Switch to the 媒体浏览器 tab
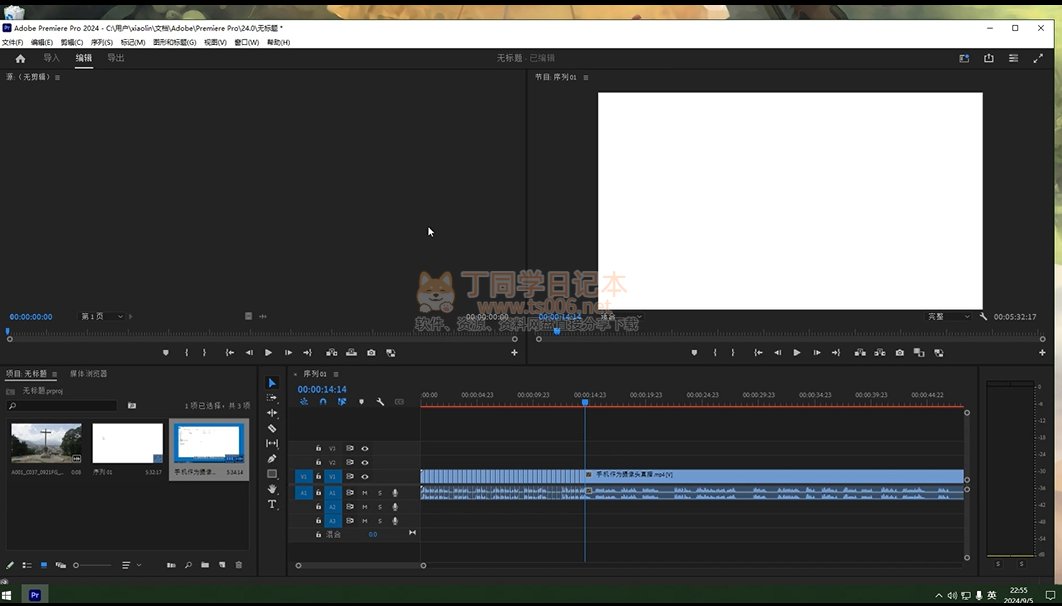This screenshot has height=606, width=1062. pos(88,374)
